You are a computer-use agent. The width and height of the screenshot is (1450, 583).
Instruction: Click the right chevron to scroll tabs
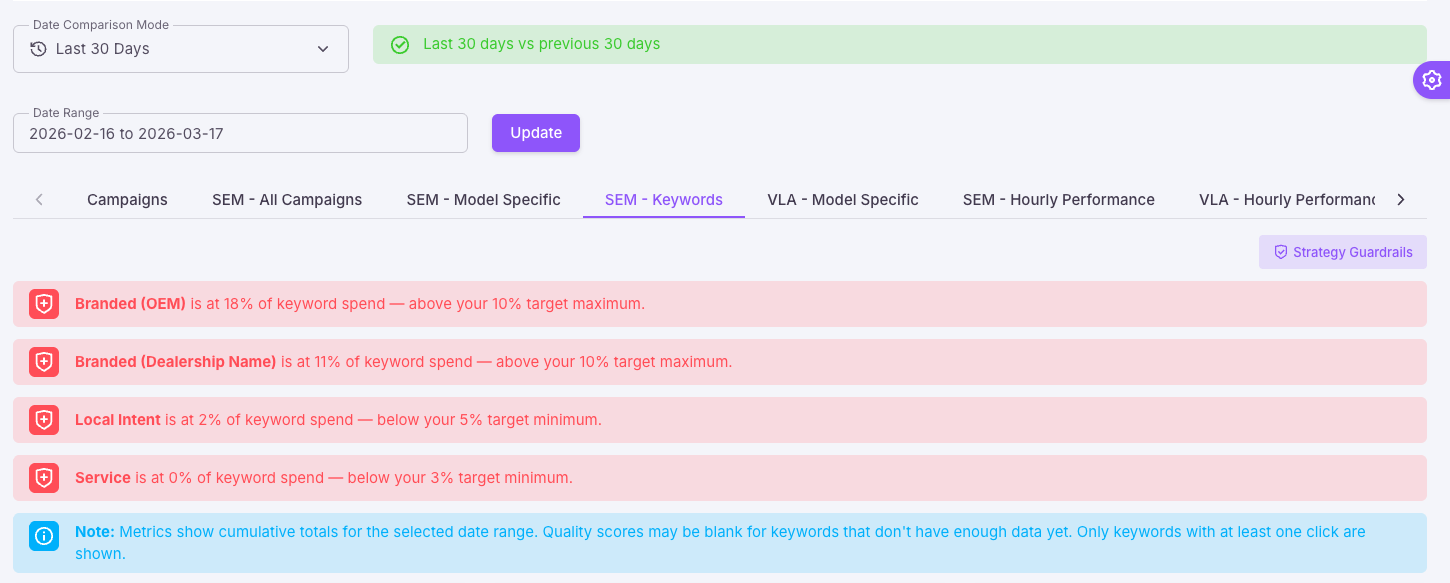[1401, 199]
